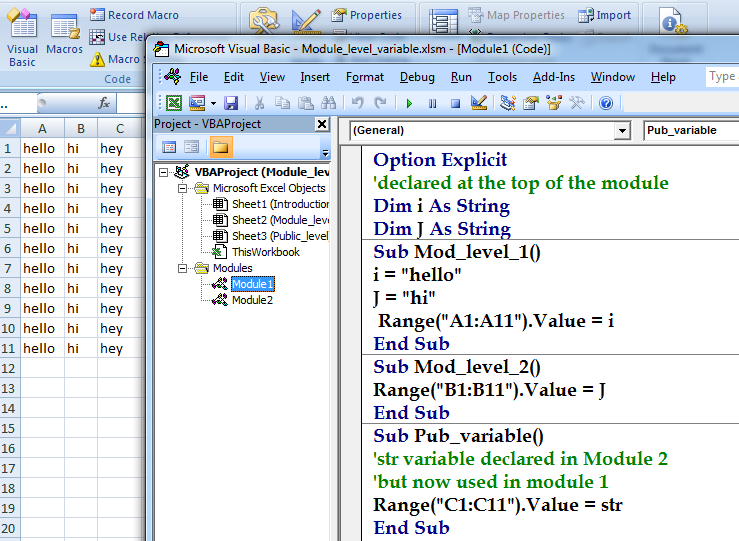739x541 pixels.
Task: Open the View menu
Action: click(272, 77)
